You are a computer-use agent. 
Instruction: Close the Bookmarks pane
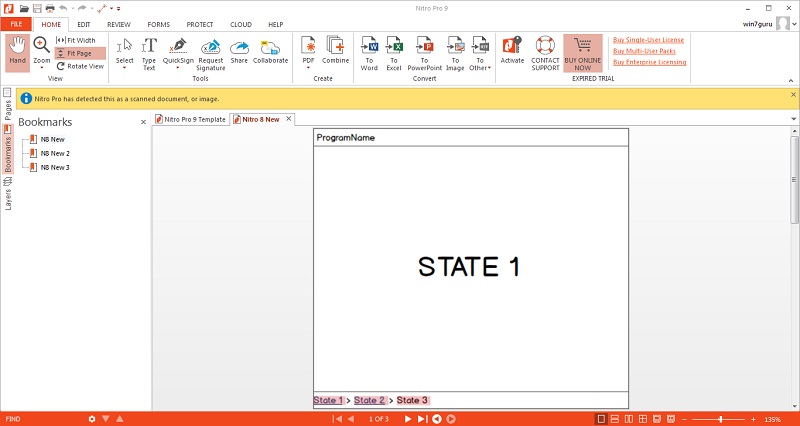pos(143,122)
